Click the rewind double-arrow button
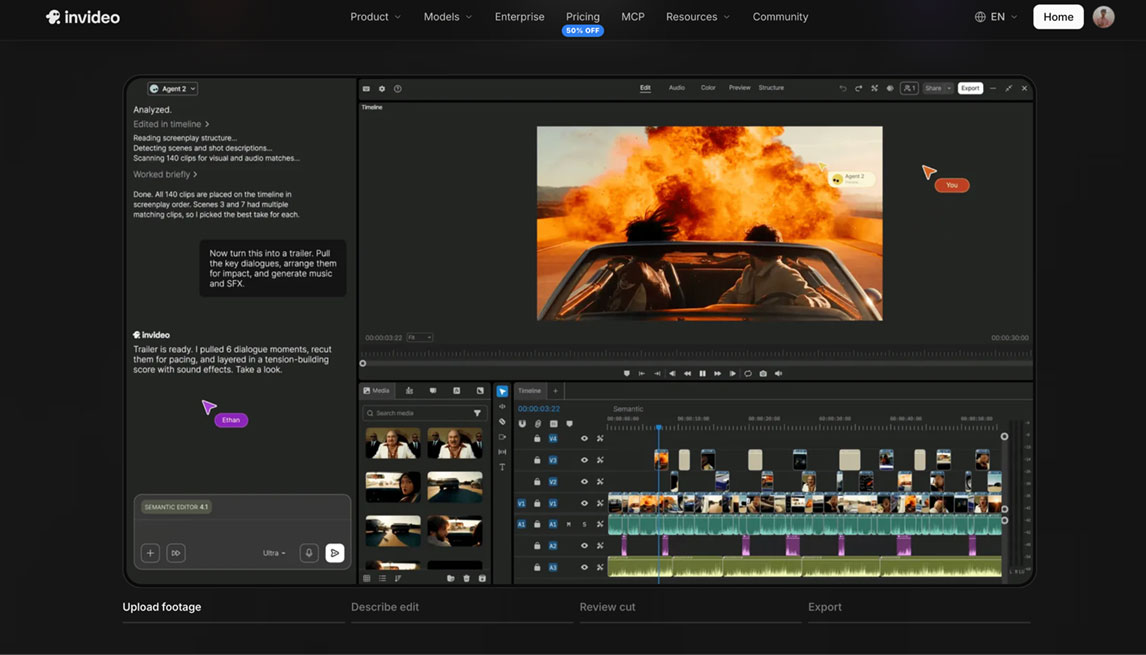The width and height of the screenshot is (1146, 655). click(x=687, y=374)
